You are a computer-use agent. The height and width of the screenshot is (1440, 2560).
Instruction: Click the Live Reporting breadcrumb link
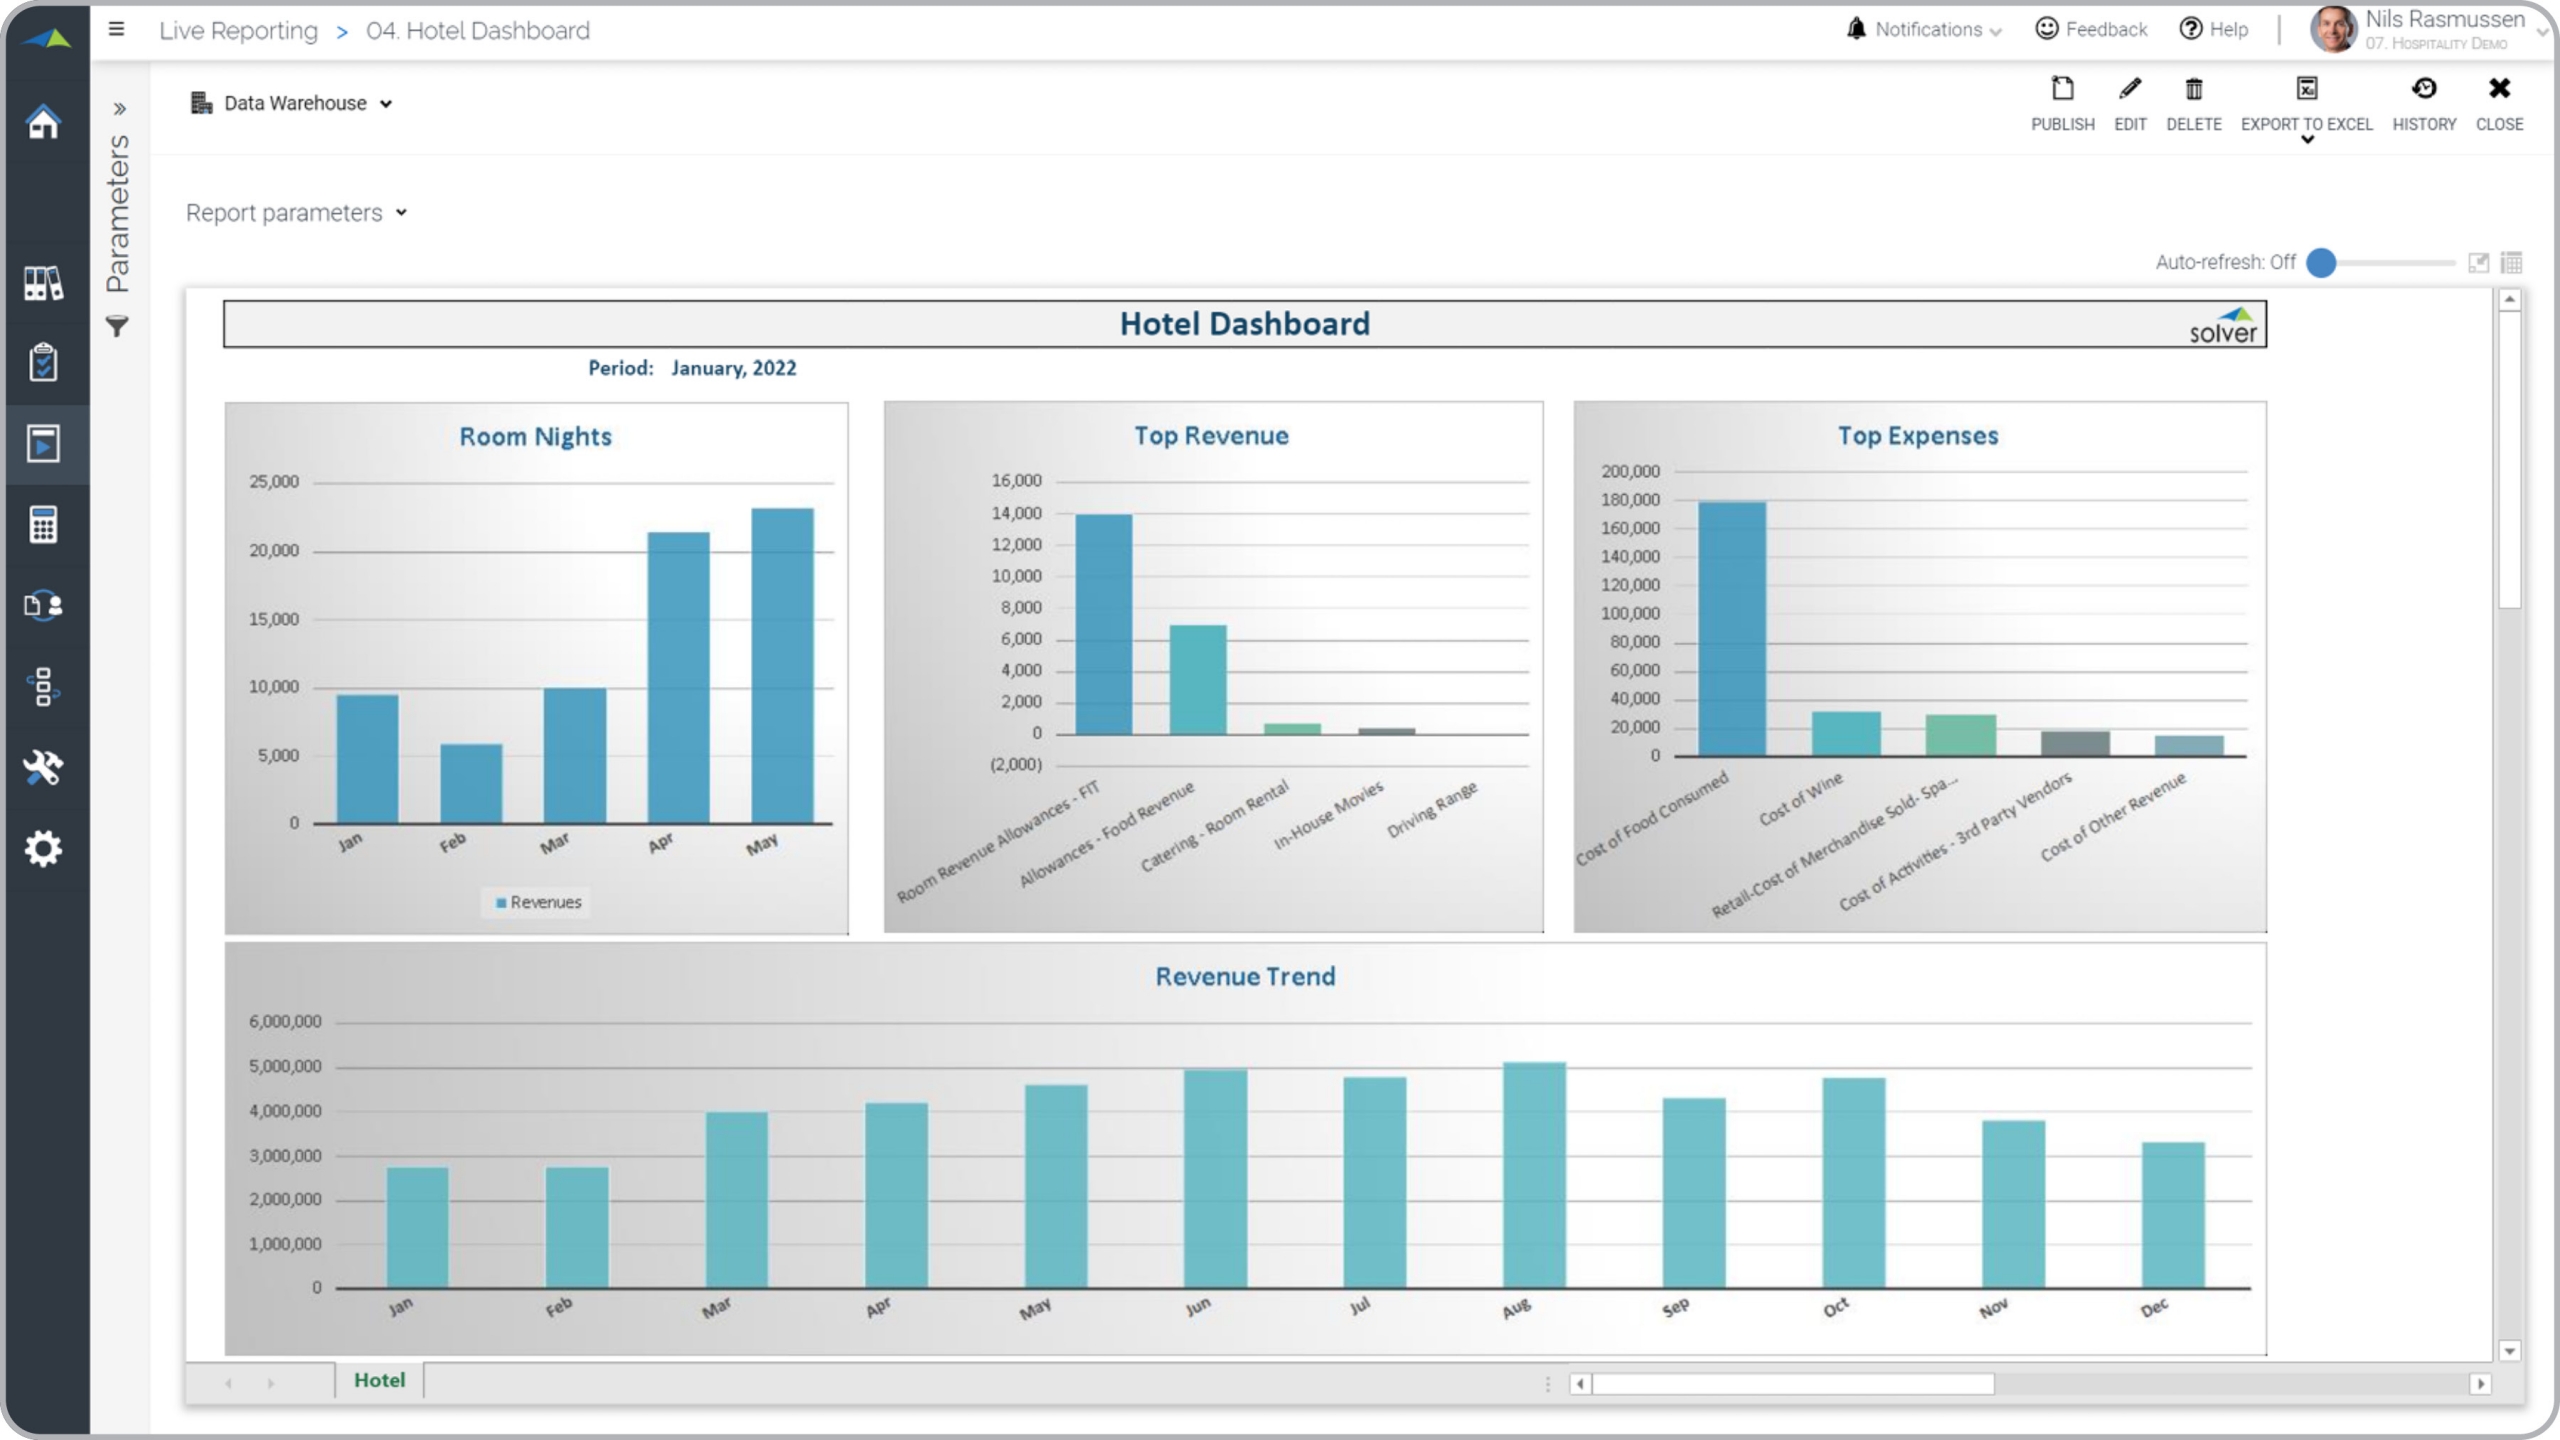(x=238, y=31)
